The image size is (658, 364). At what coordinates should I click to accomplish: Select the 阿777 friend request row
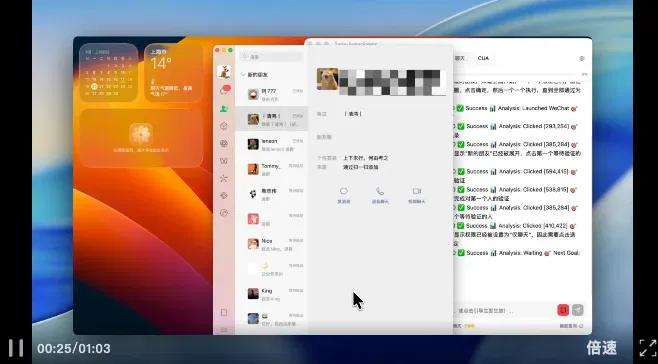[x=272, y=94]
